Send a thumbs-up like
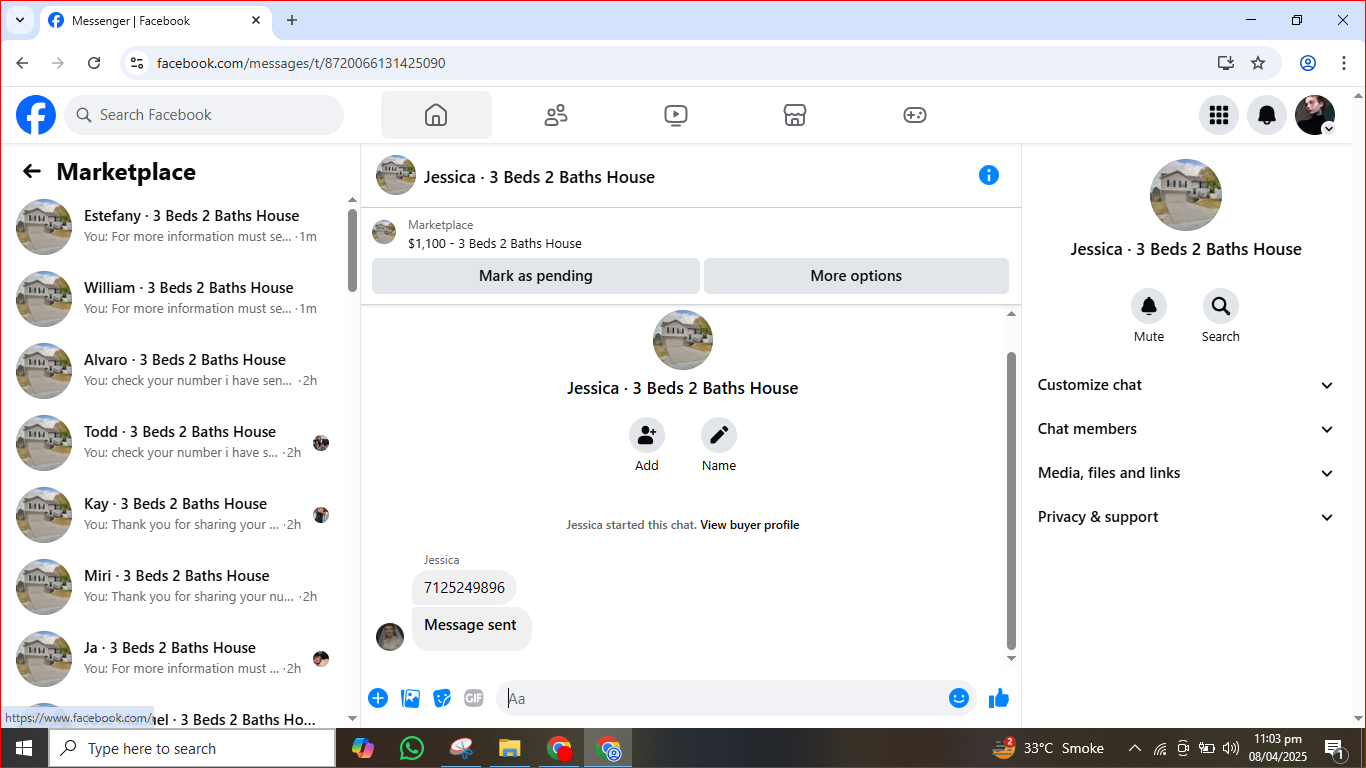Viewport: 1366px width, 768px height. pyautogui.click(x=999, y=698)
